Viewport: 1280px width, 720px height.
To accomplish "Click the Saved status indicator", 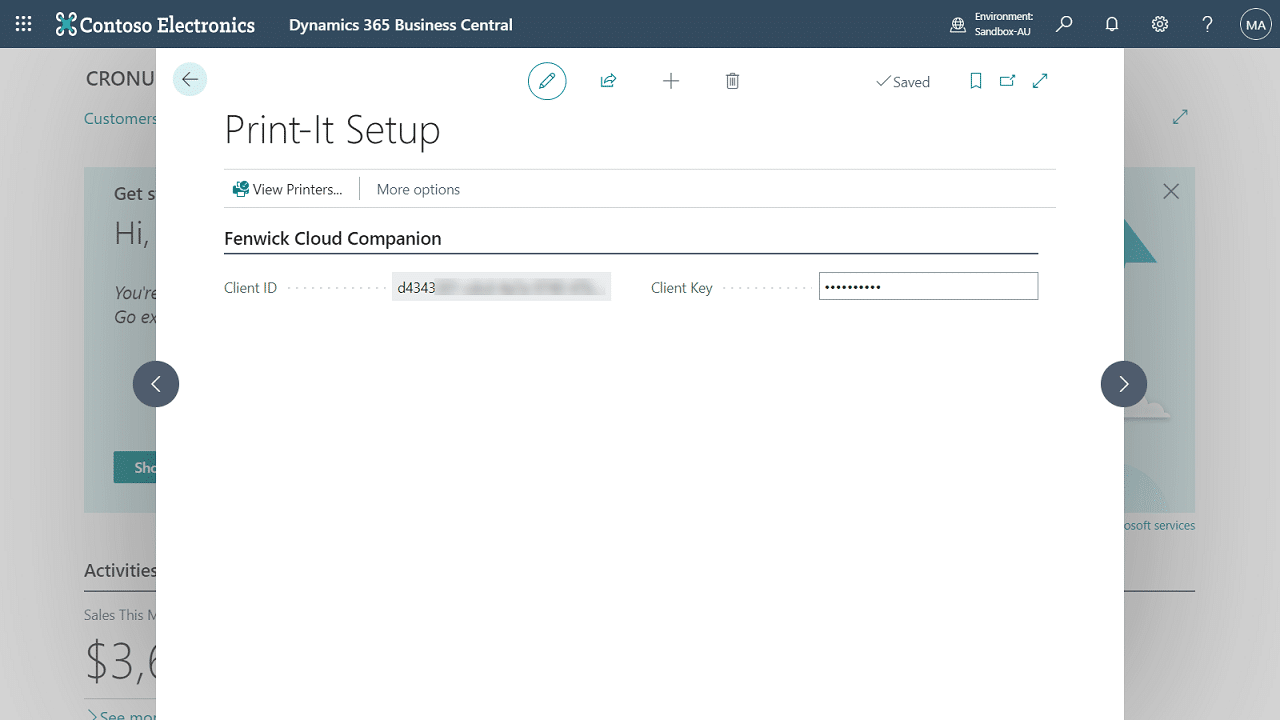I will pos(903,82).
